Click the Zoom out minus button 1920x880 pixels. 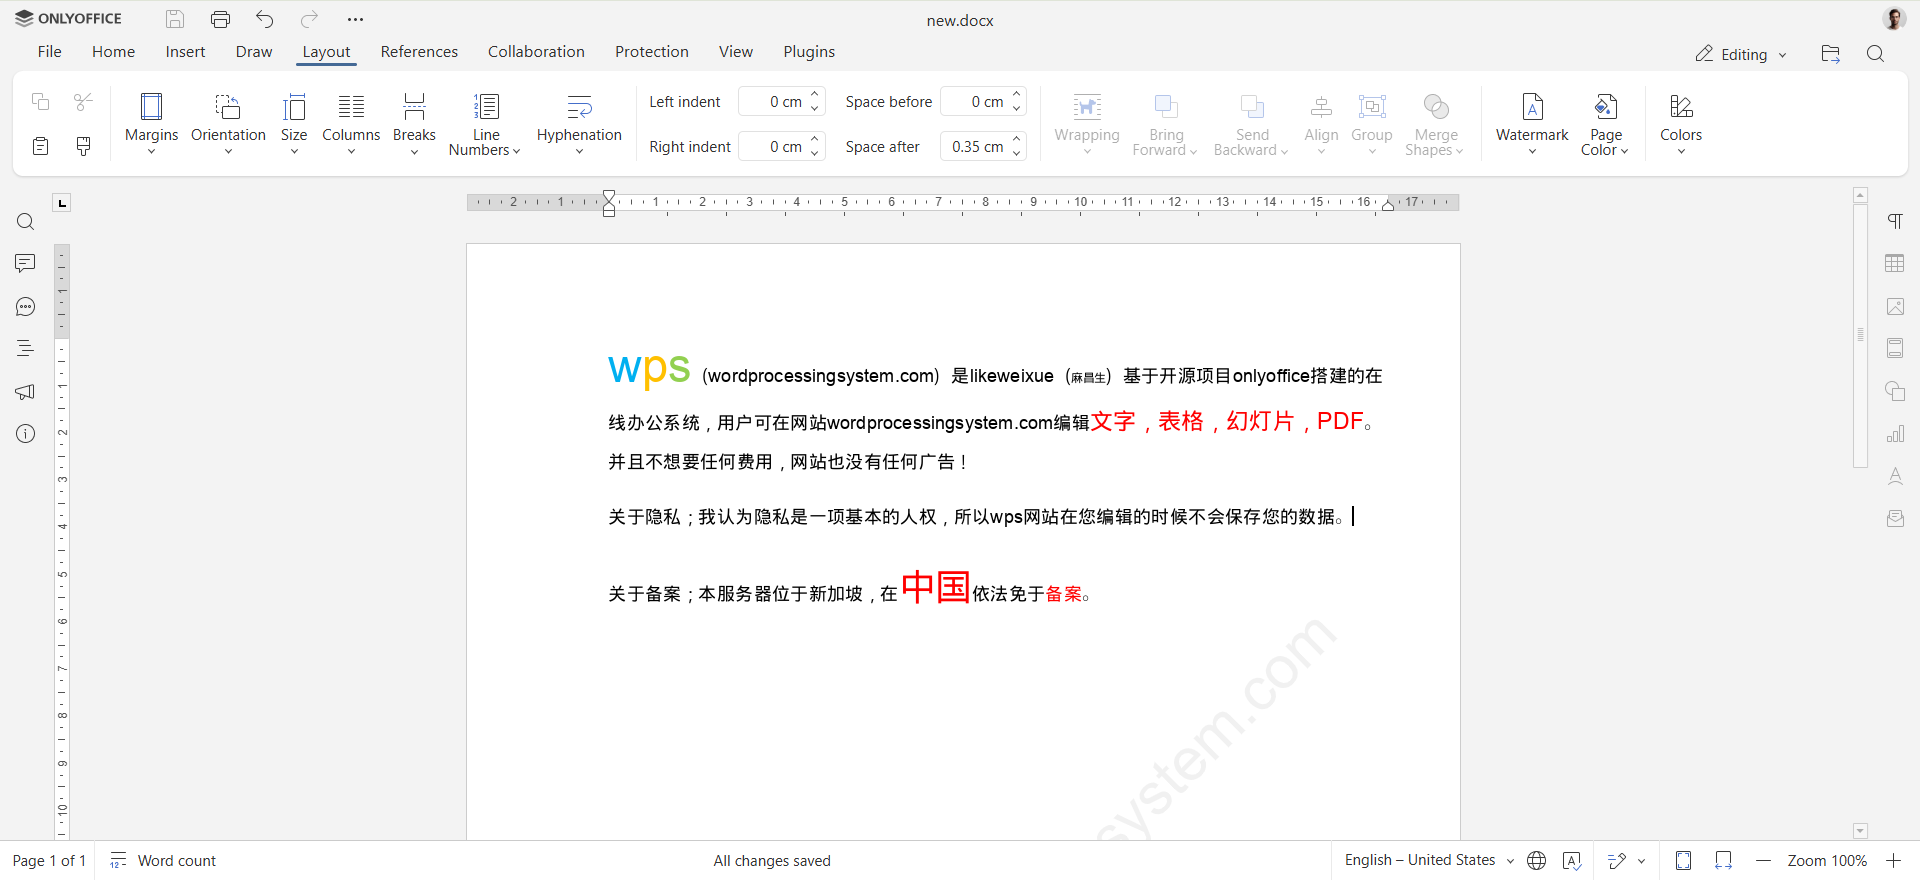point(1763,860)
